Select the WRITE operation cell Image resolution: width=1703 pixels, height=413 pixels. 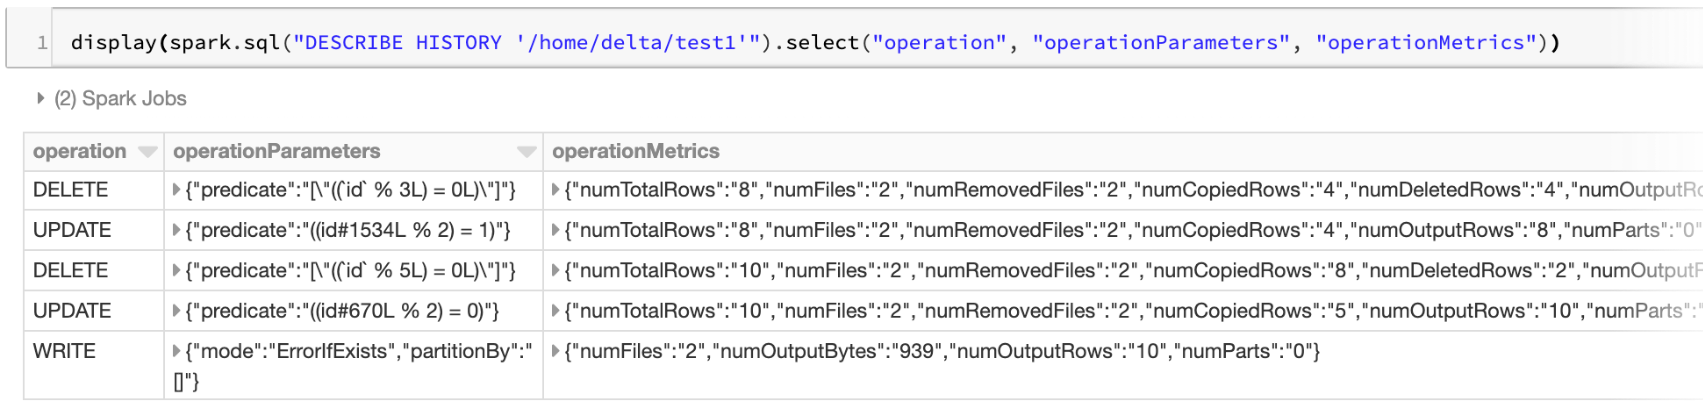tap(65, 351)
